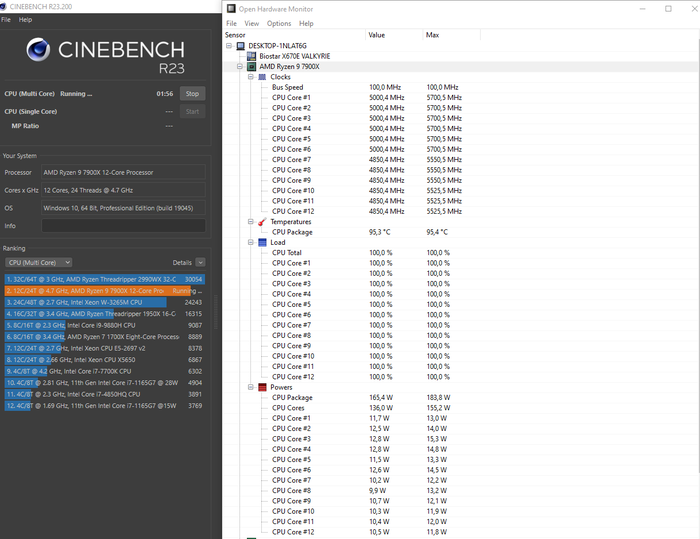Select the Biostar X670E VALKYRIE mainboard icon
The width and height of the screenshot is (700, 539).
(251, 56)
